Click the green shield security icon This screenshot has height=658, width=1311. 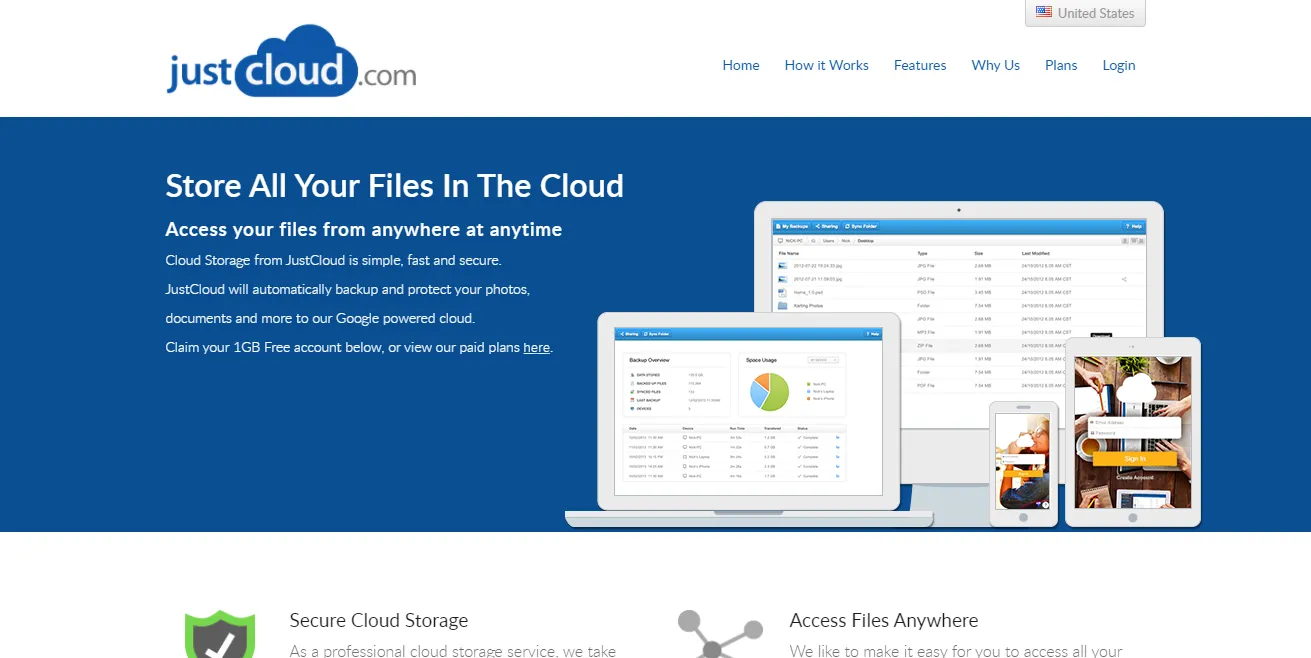click(x=220, y=634)
